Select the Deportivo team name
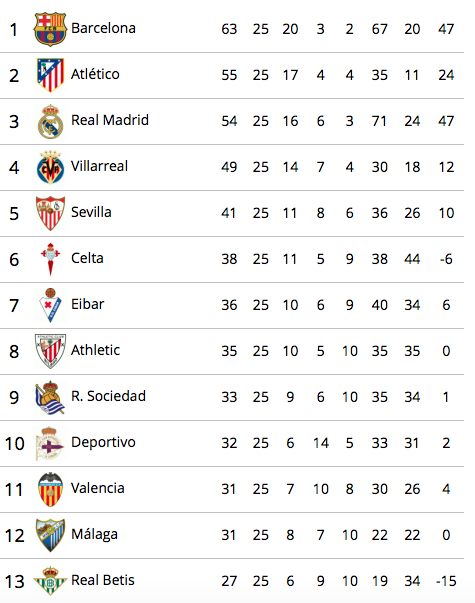The height and width of the screenshot is (603, 475). 103,442
